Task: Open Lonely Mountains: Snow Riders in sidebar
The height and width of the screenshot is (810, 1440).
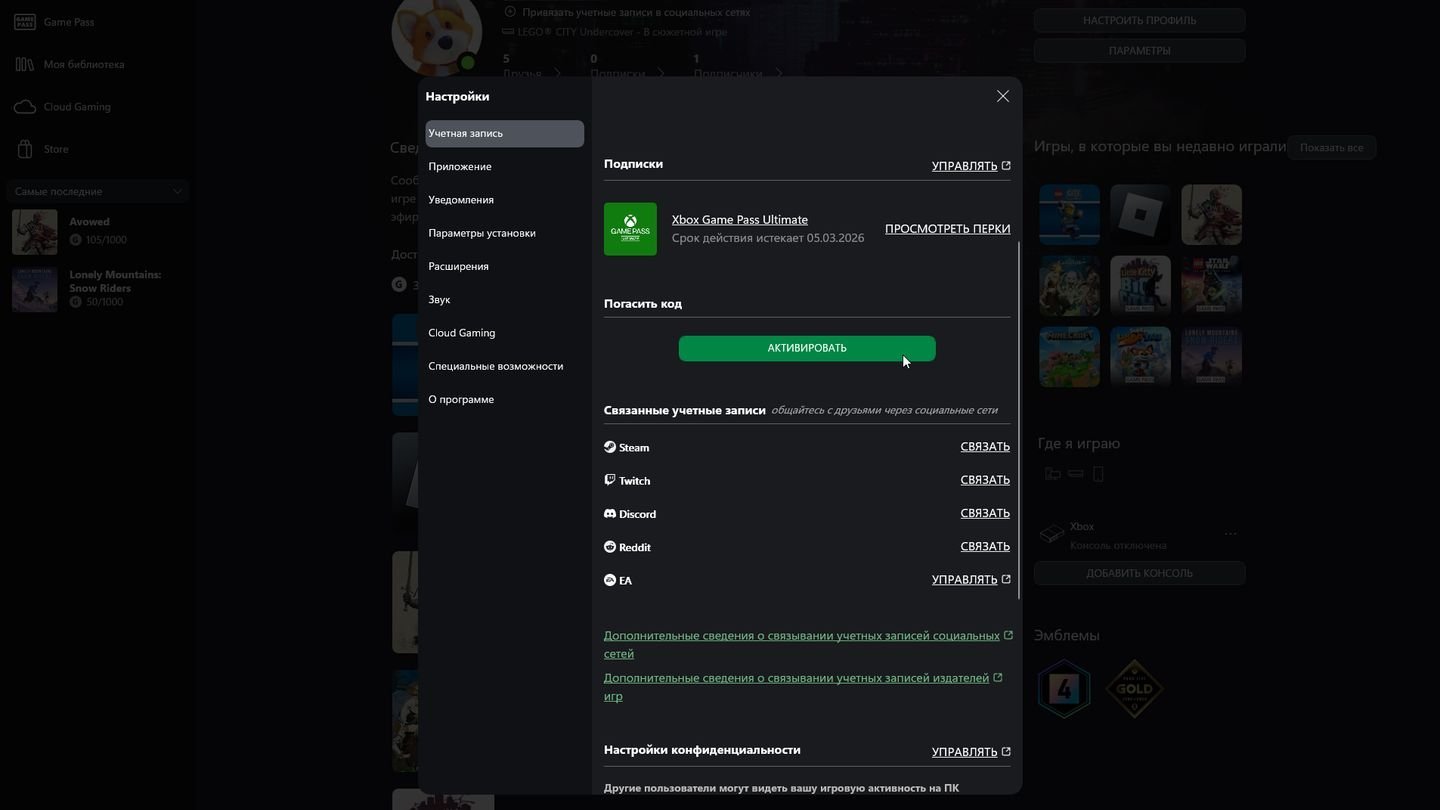Action: (x=97, y=289)
